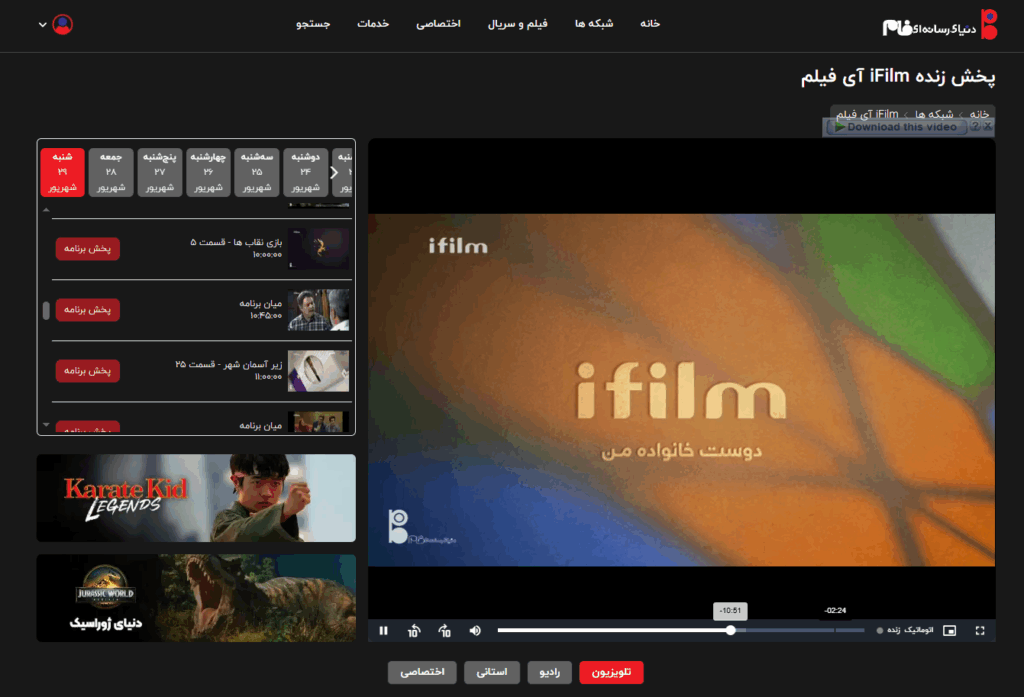The image size is (1024, 697).
Task: Select Friday 28 Shahrivar schedule tab
Action: (111, 172)
